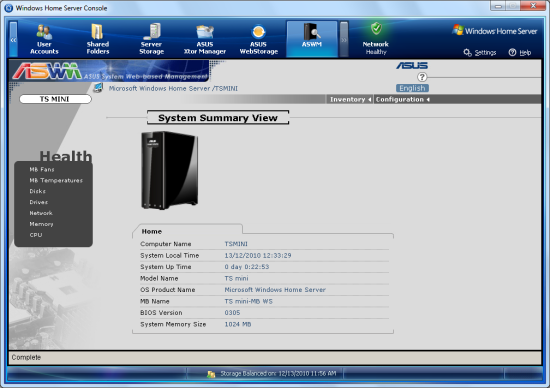The image size is (550, 388).
Task: Click the English language button
Action: pos(412,88)
